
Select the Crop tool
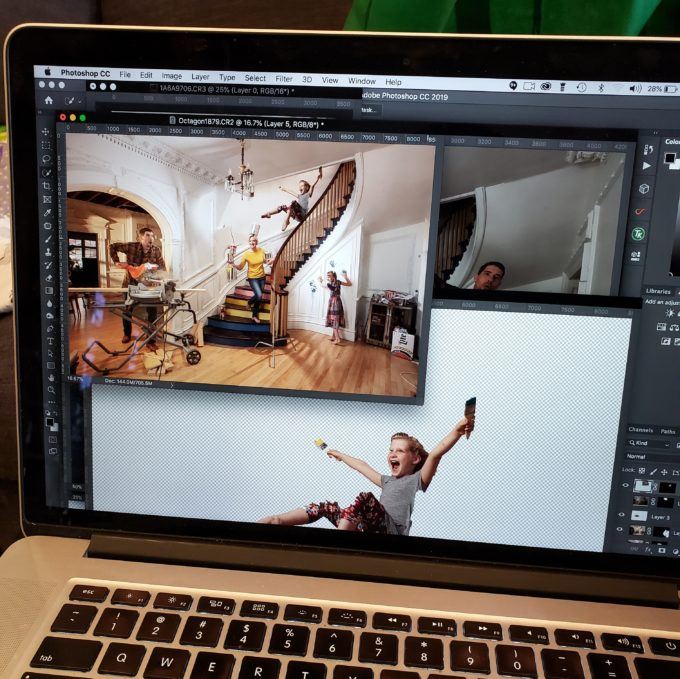[x=46, y=186]
